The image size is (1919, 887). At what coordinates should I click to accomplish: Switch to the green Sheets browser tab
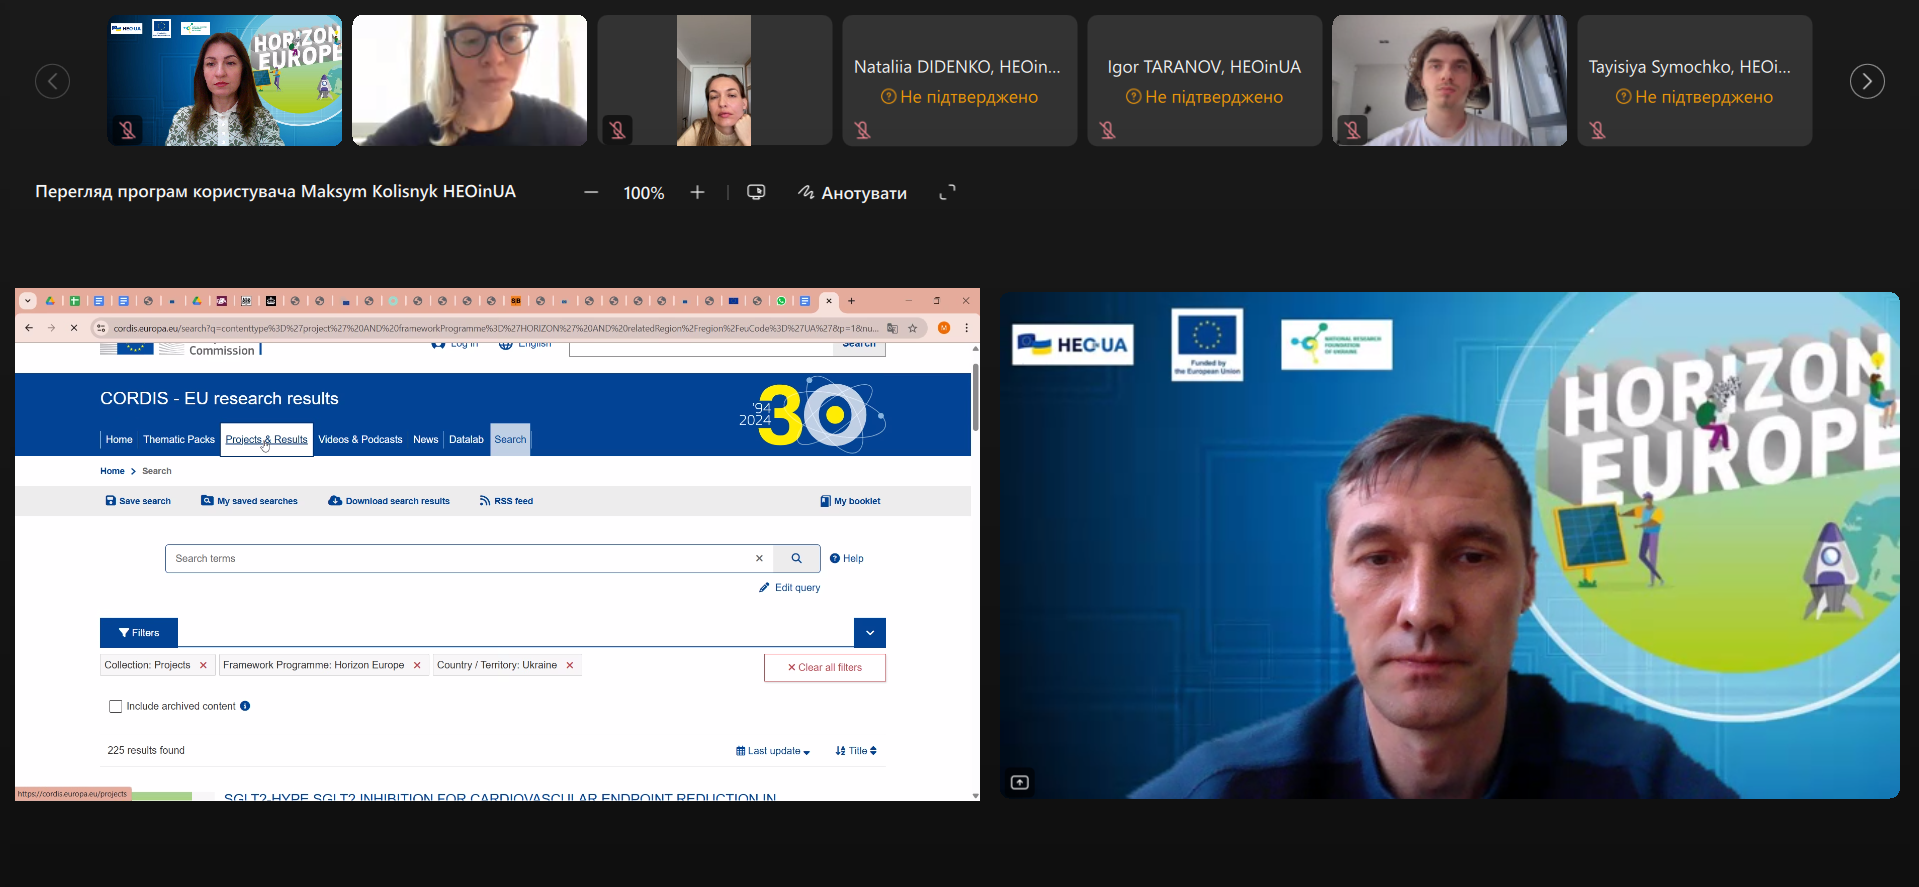coord(74,300)
